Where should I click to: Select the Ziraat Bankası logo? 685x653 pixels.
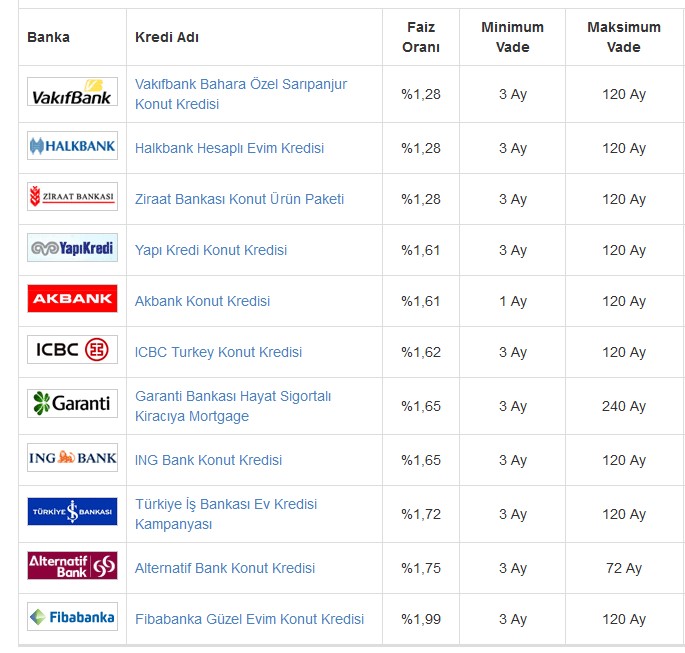pos(73,197)
